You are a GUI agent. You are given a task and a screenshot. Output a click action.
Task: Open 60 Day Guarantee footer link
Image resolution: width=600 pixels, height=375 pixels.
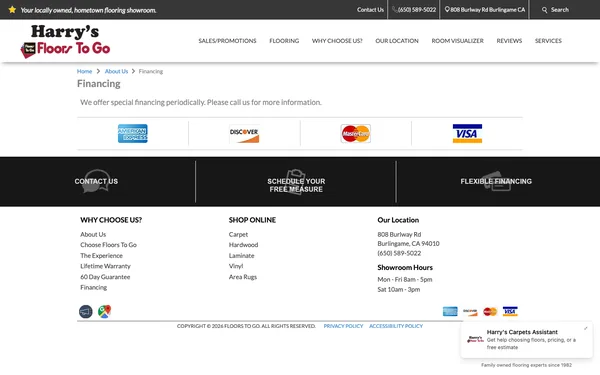pyautogui.click(x=105, y=277)
